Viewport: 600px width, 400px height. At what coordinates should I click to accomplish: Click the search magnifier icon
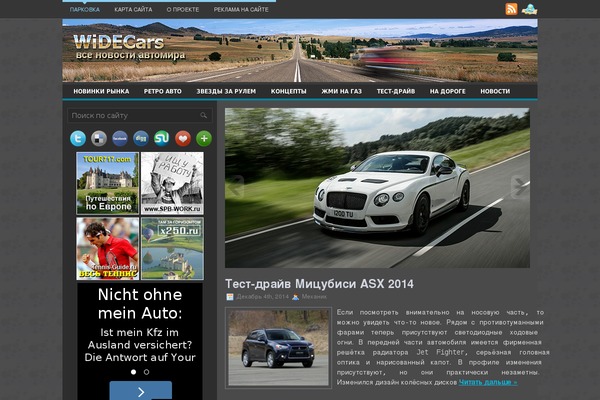tap(204, 115)
